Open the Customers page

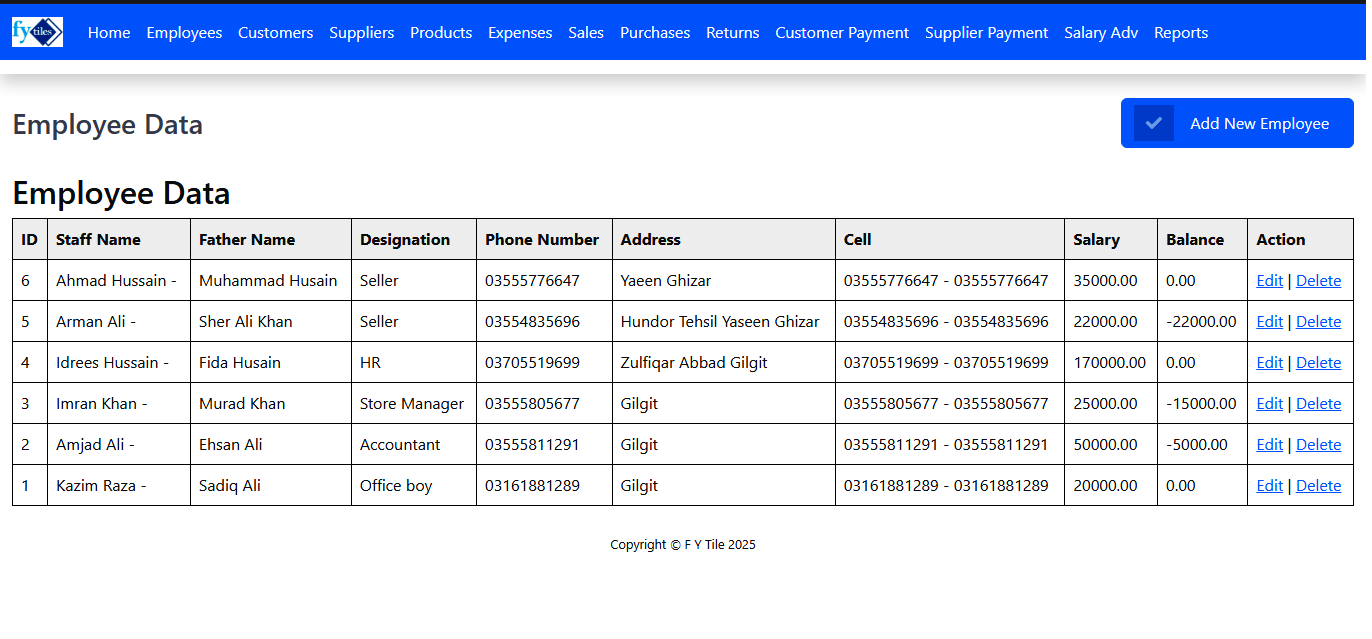pyautogui.click(x=275, y=33)
